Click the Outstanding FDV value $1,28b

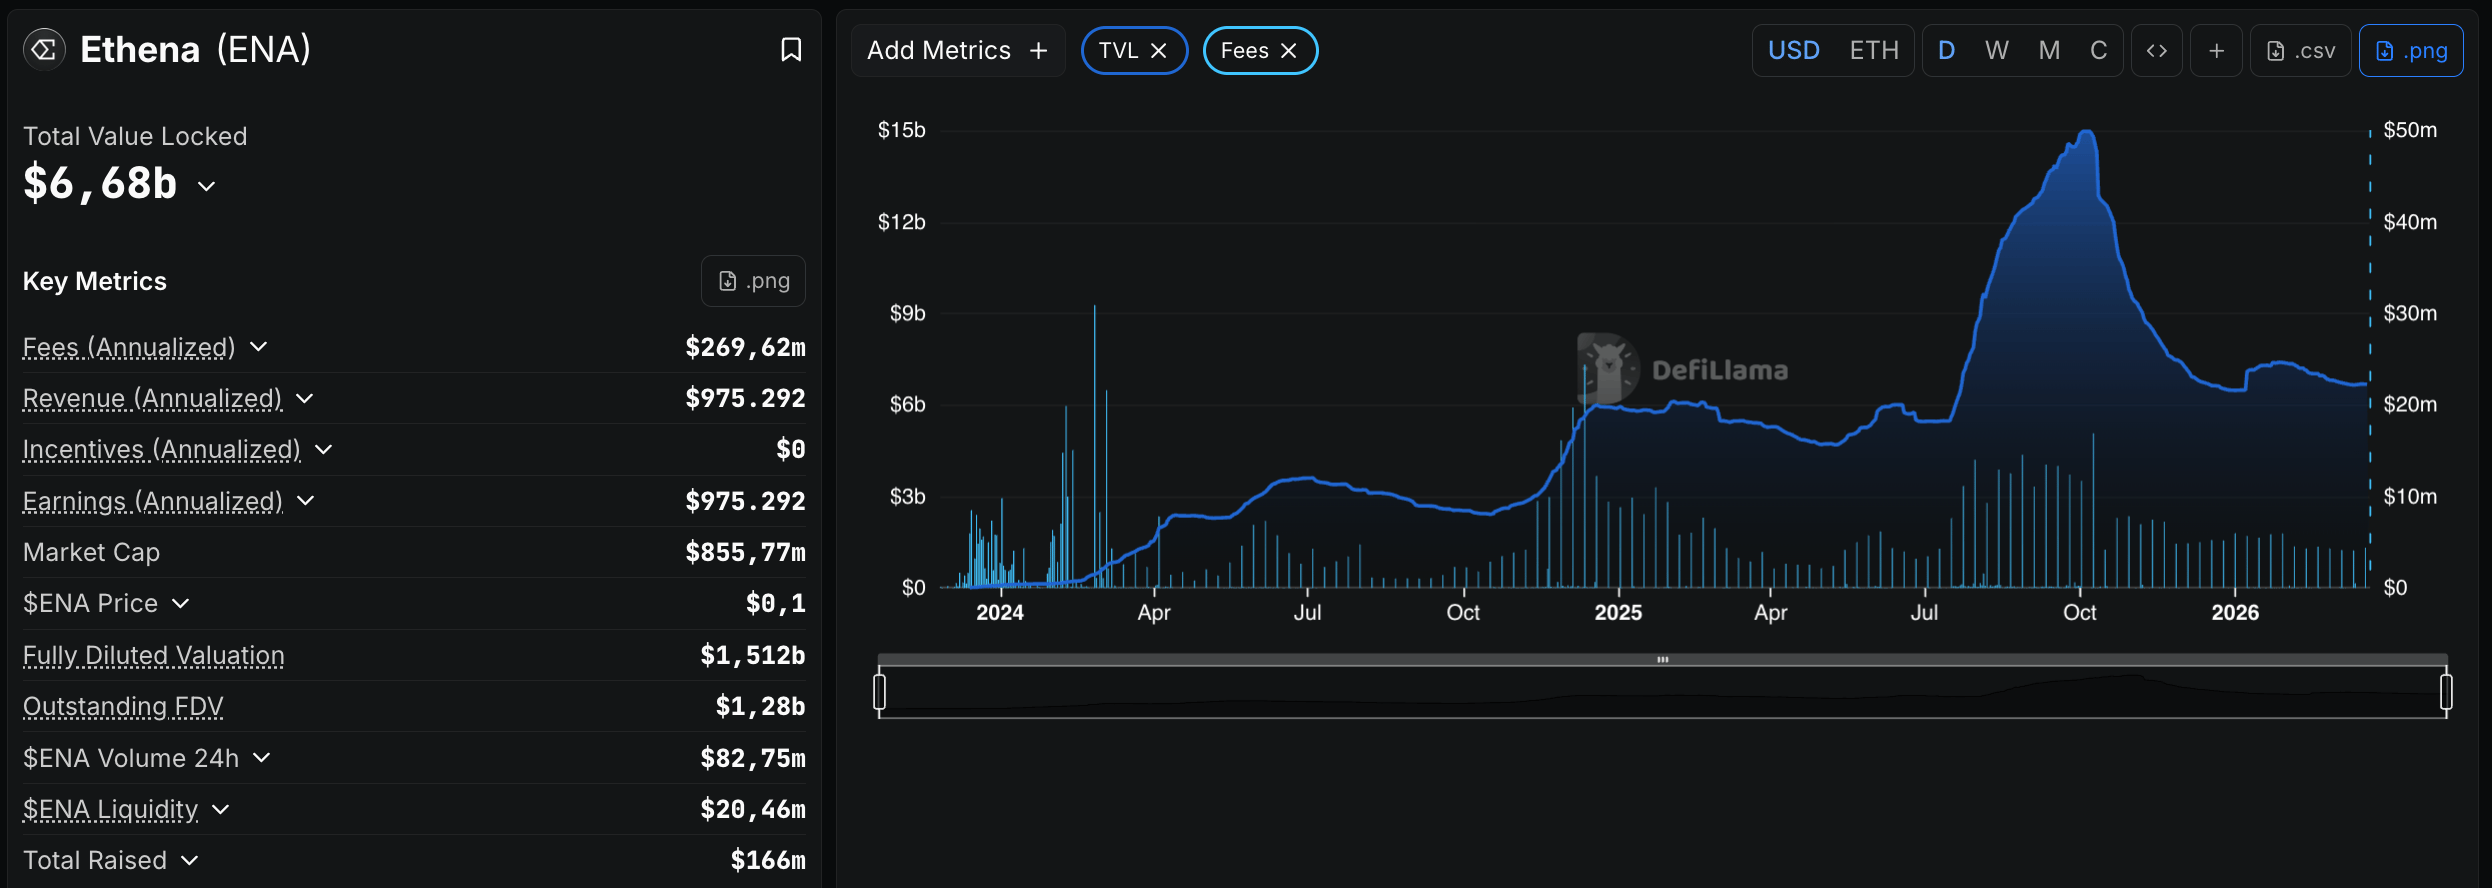pos(760,706)
